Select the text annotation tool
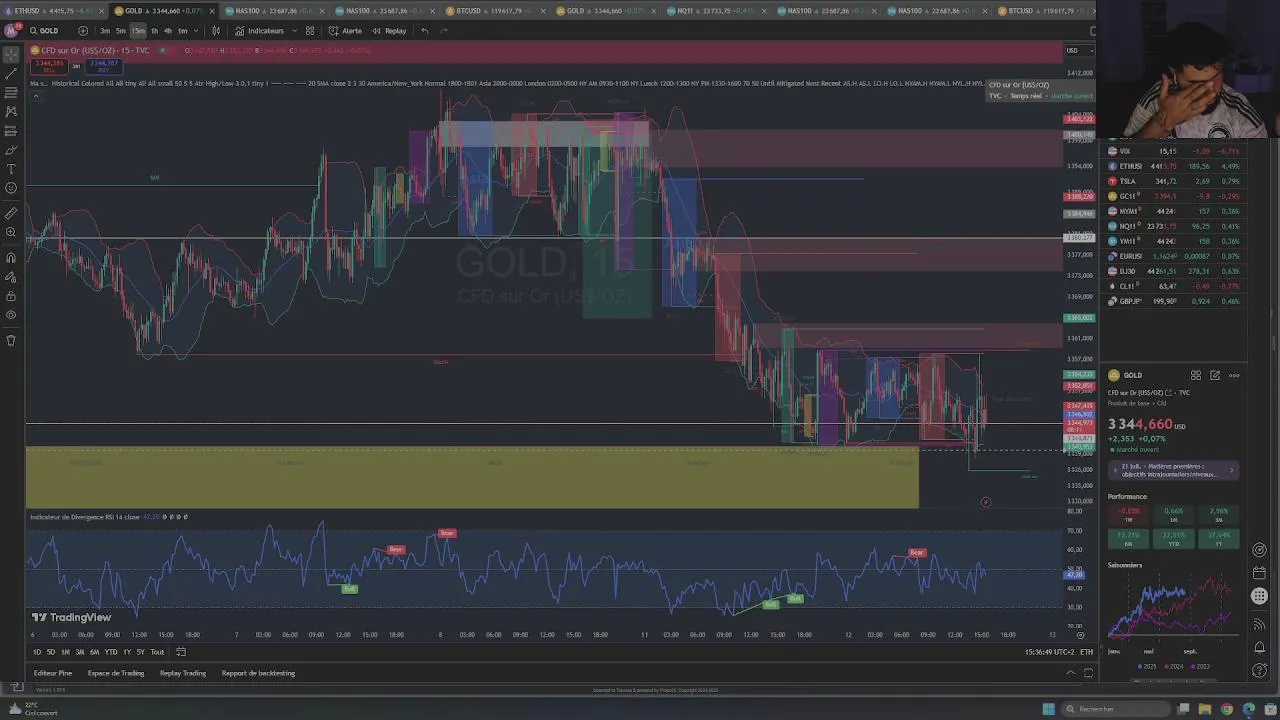This screenshot has height=720, width=1280. (x=11, y=169)
